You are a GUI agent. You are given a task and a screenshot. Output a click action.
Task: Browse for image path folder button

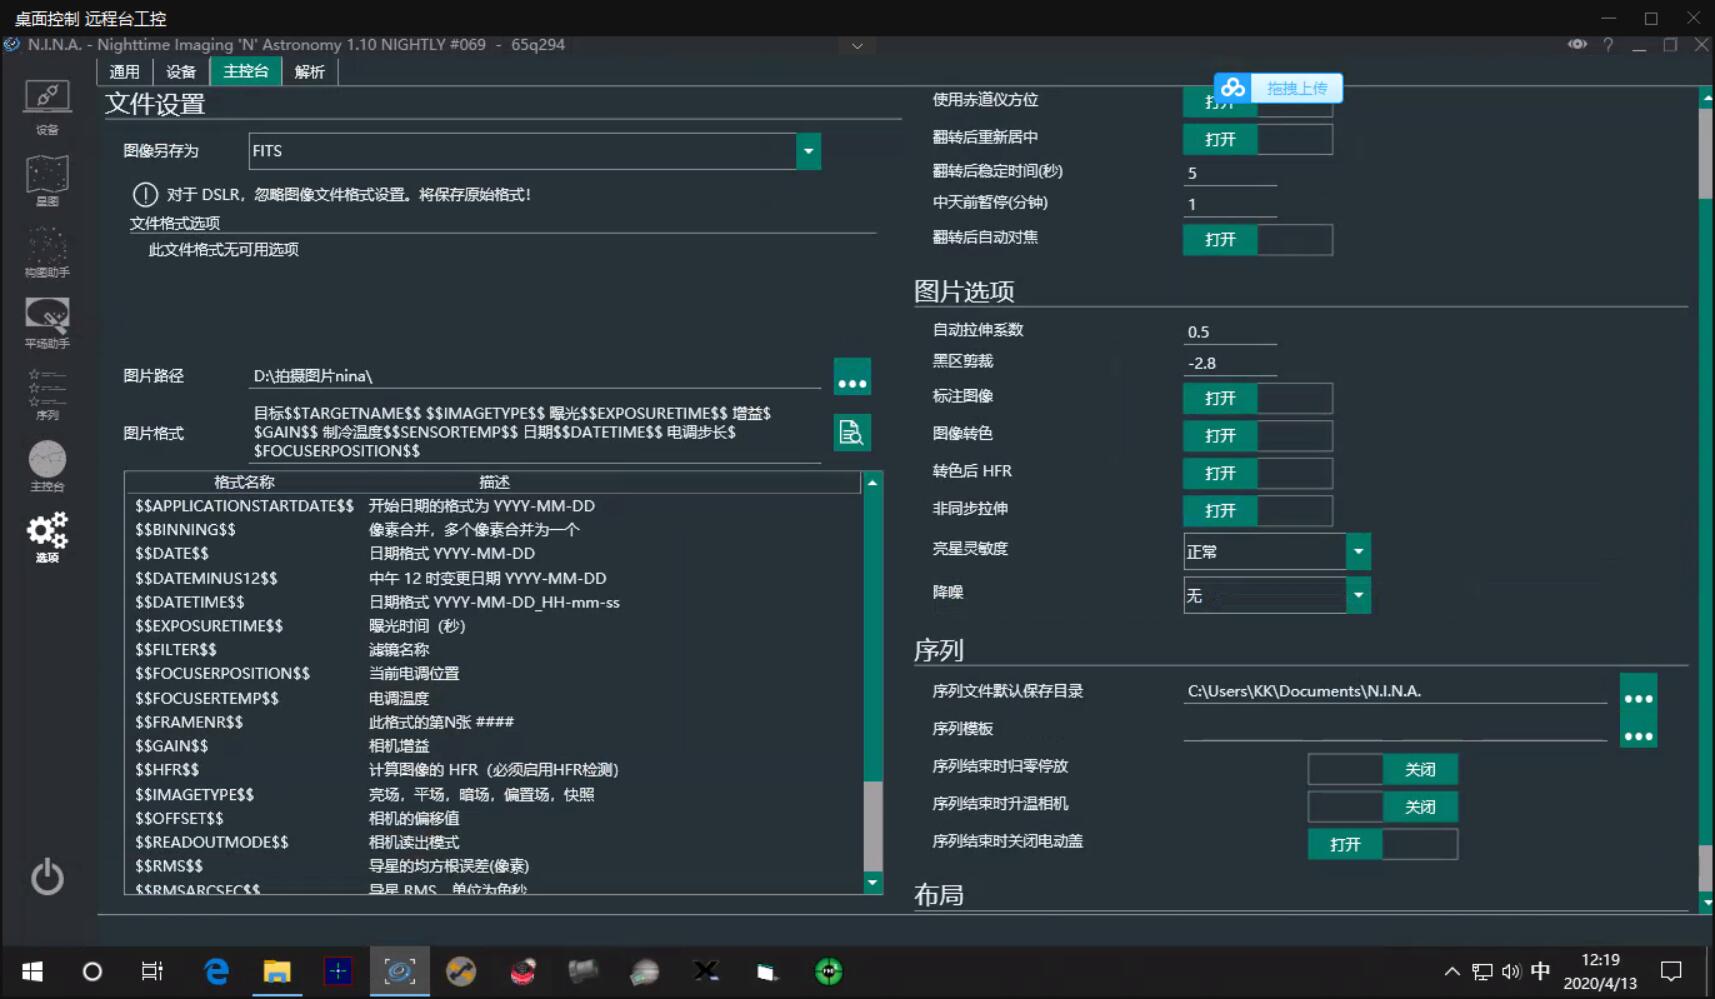pos(852,377)
